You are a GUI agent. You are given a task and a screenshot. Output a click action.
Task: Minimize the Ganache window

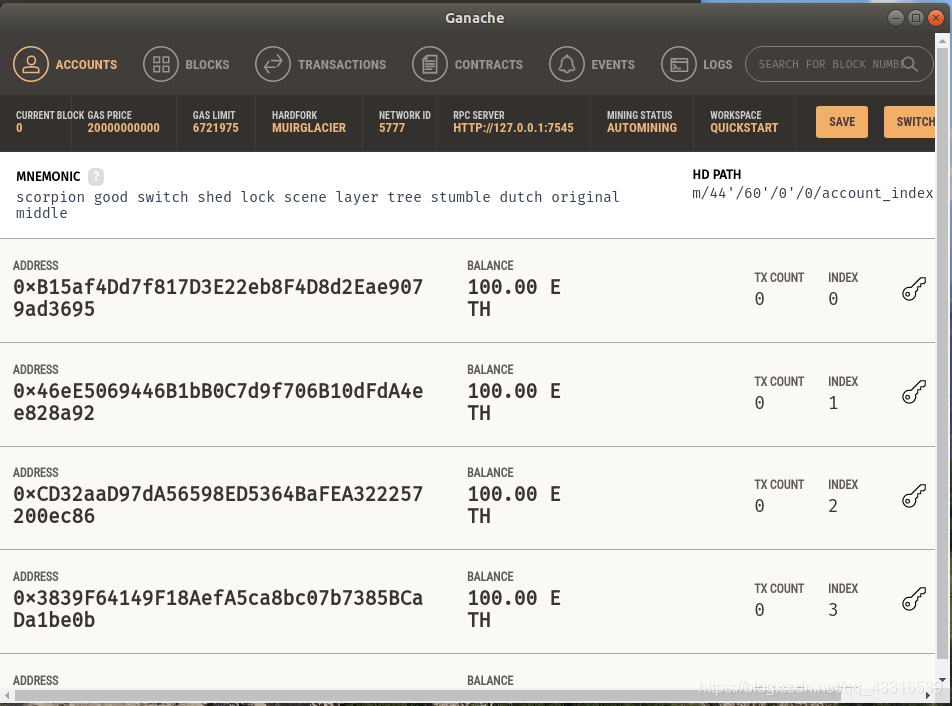click(896, 18)
